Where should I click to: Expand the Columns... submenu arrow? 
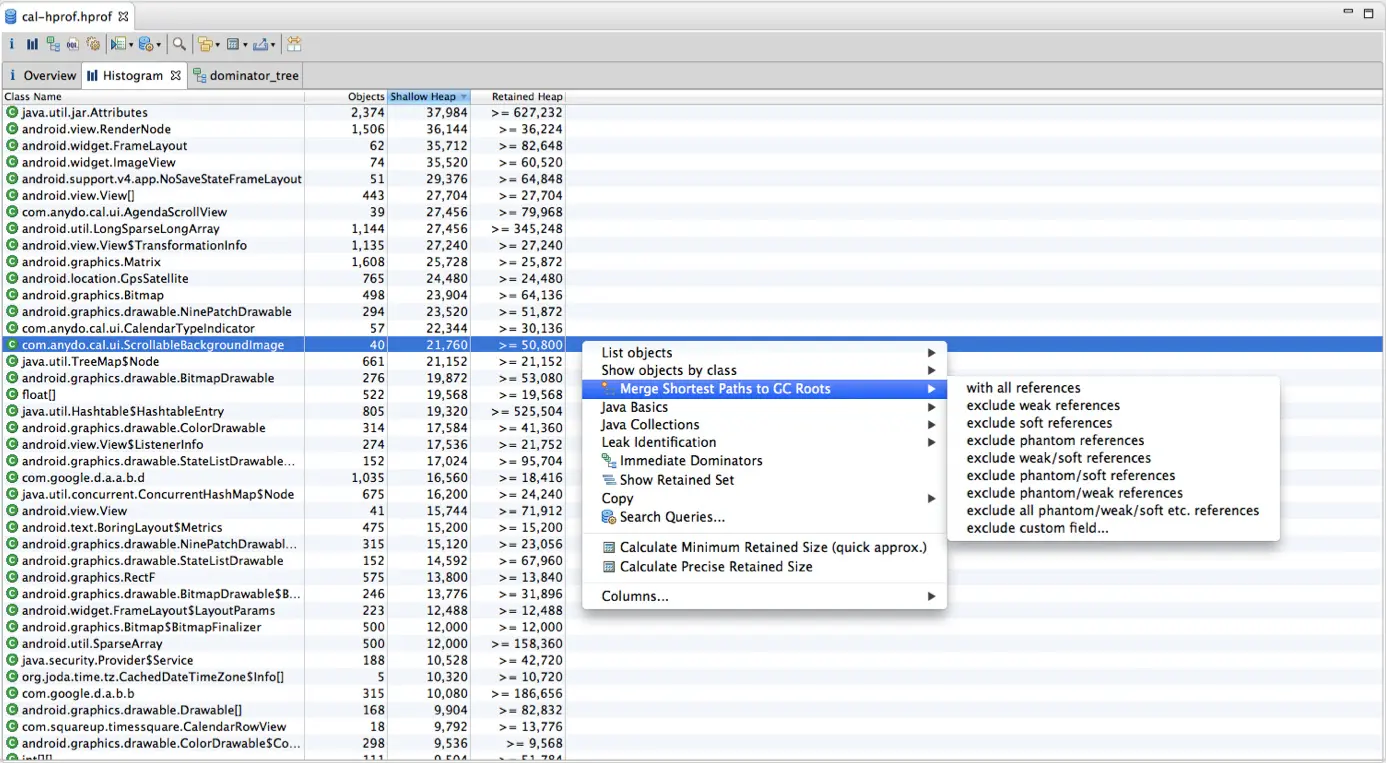tap(931, 596)
